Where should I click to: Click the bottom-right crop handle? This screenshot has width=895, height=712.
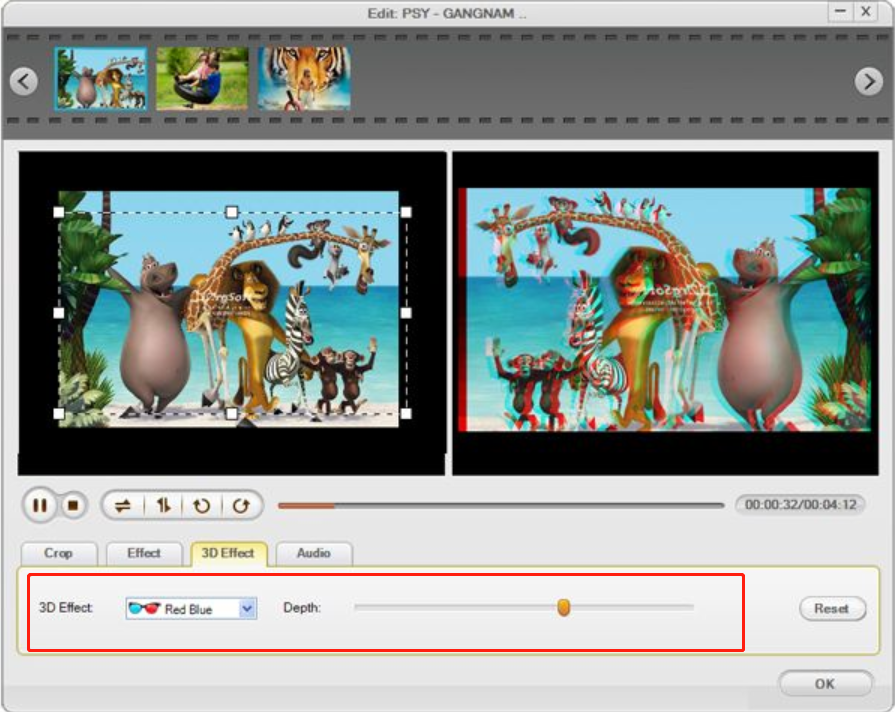[x=406, y=413]
